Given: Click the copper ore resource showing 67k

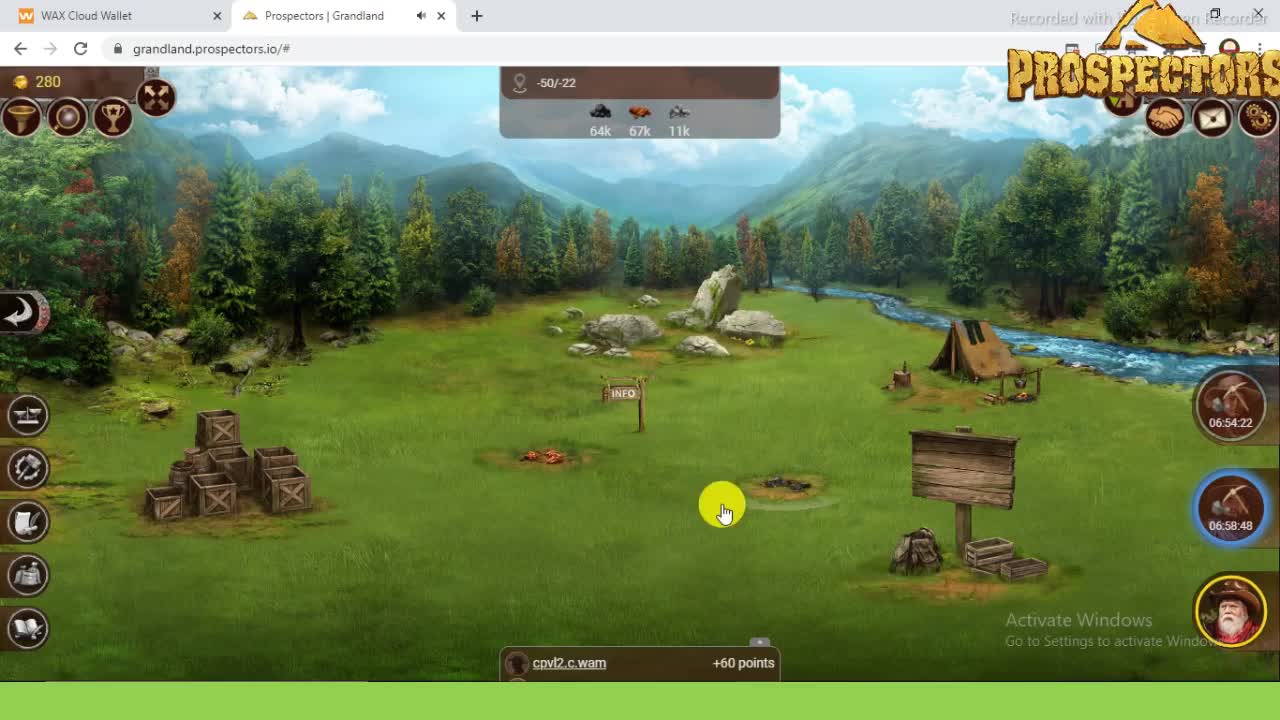Looking at the screenshot, I should pos(640,112).
